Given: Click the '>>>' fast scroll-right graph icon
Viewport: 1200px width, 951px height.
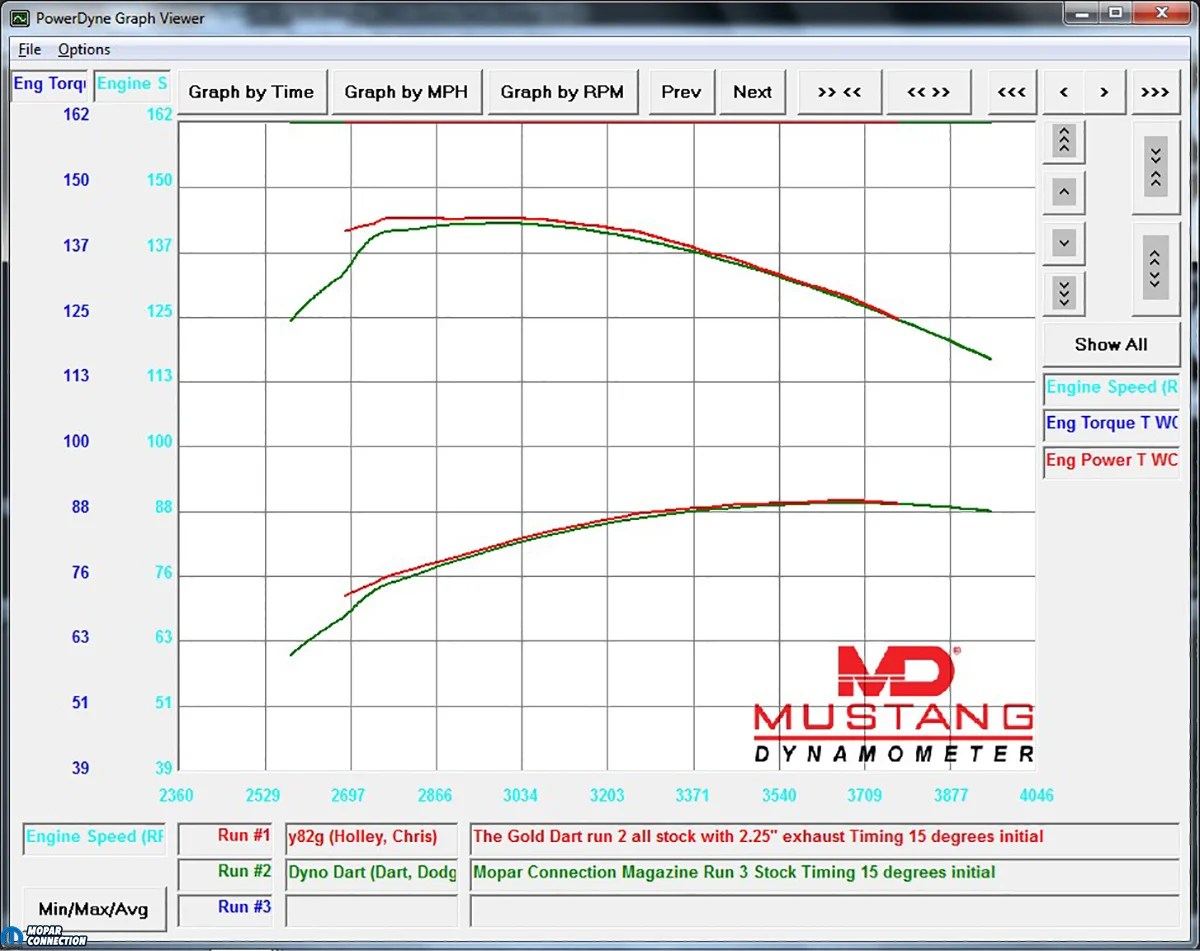Looking at the screenshot, I should pyautogui.click(x=1155, y=91).
